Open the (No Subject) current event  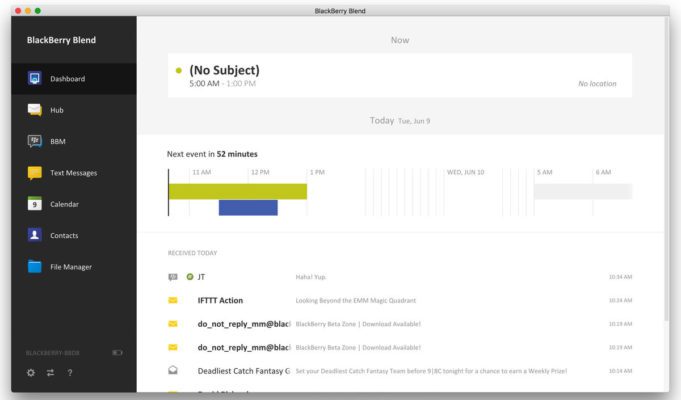(x=400, y=75)
